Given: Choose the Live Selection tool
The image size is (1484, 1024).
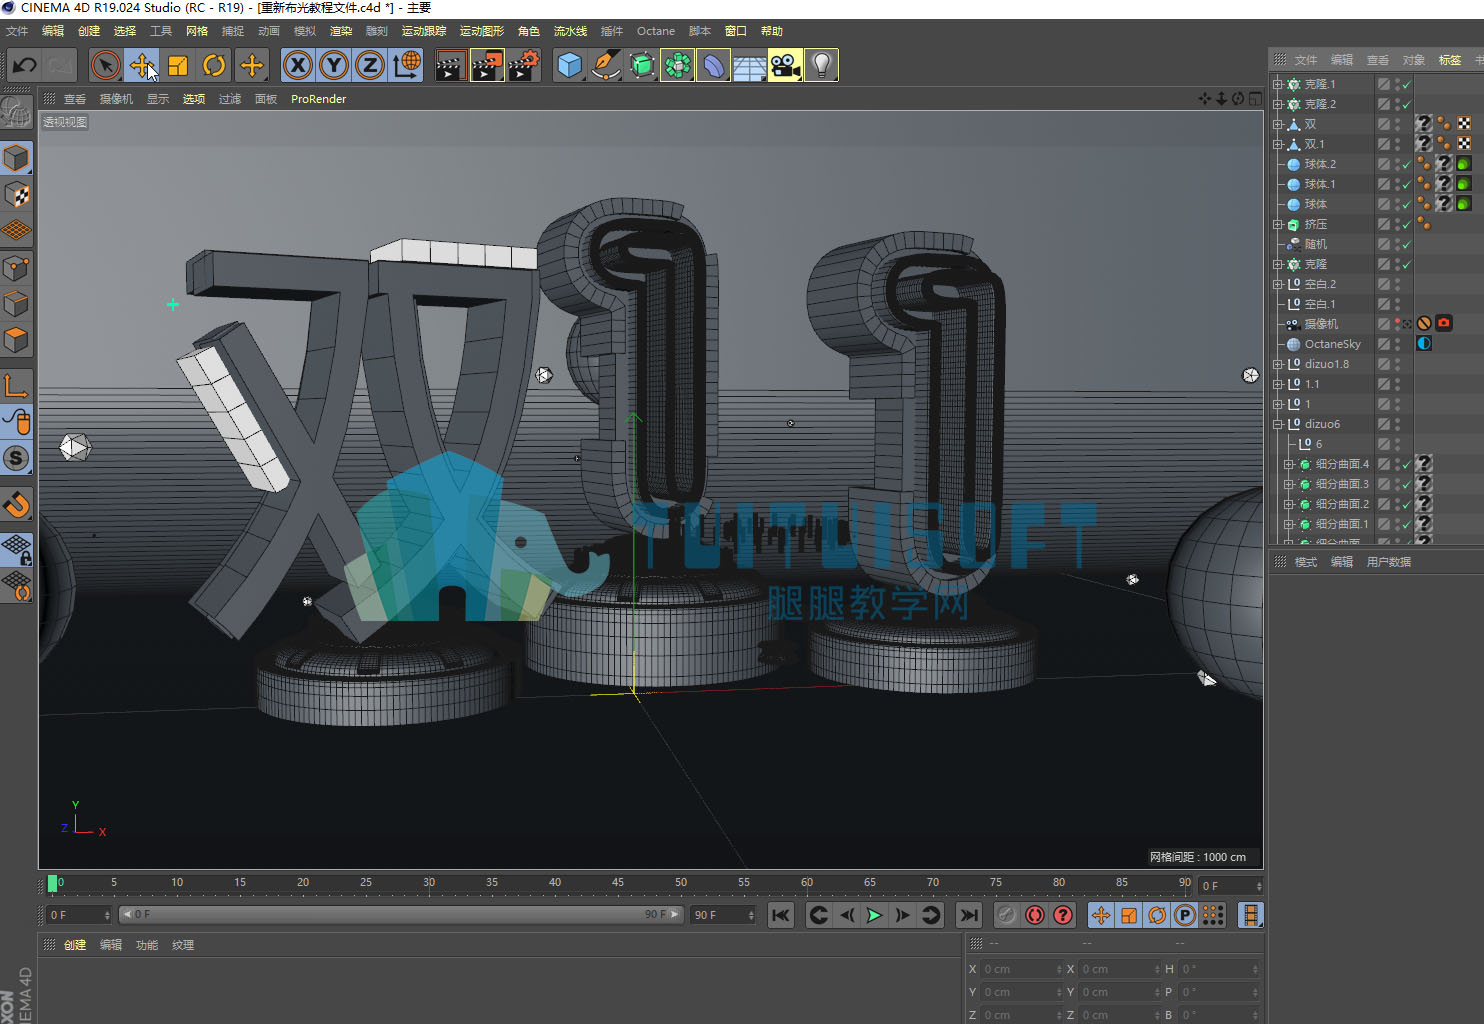Looking at the screenshot, I should (105, 66).
